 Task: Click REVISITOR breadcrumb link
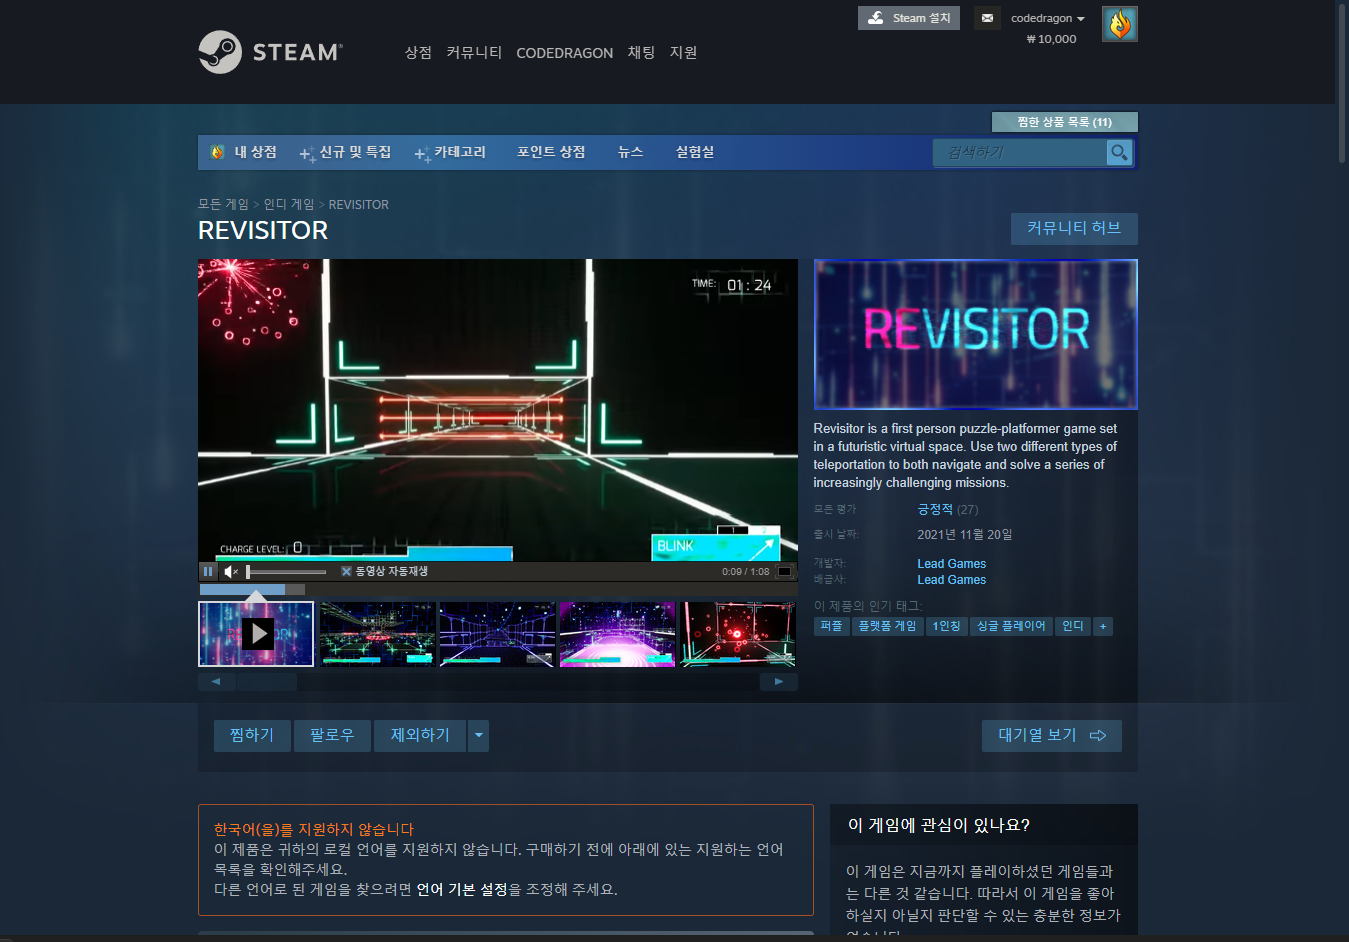coord(359,205)
